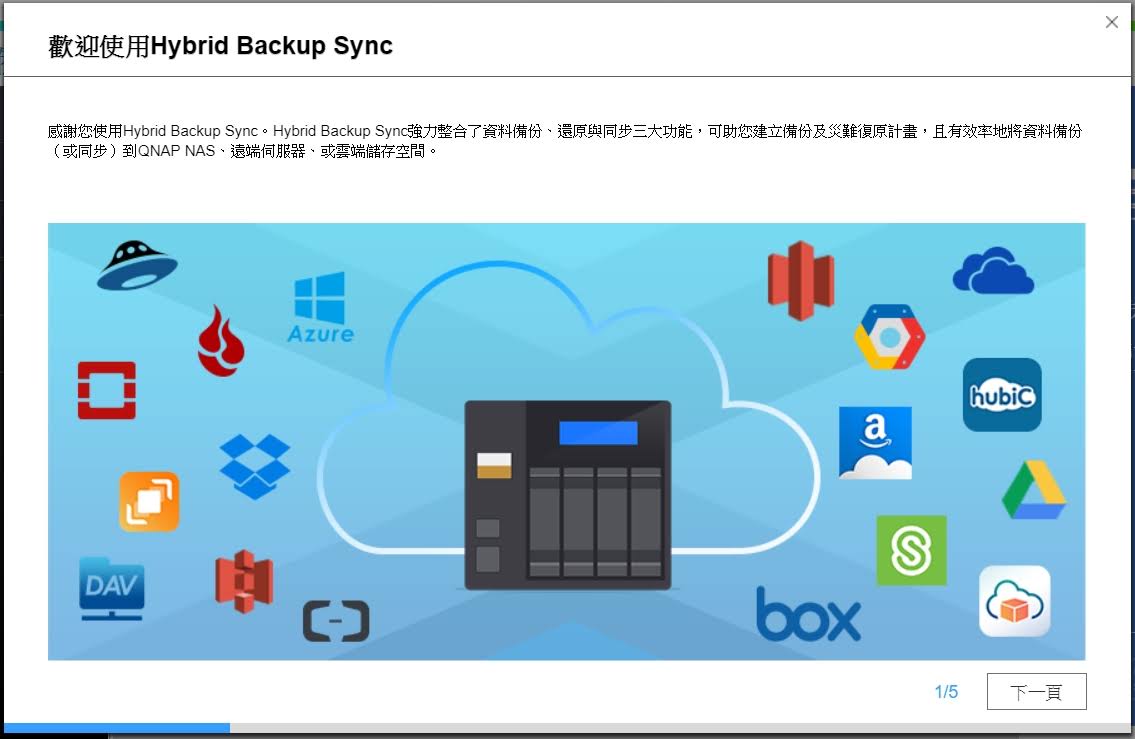Click the 下一頁 next page button
1135x739 pixels.
click(1036, 691)
